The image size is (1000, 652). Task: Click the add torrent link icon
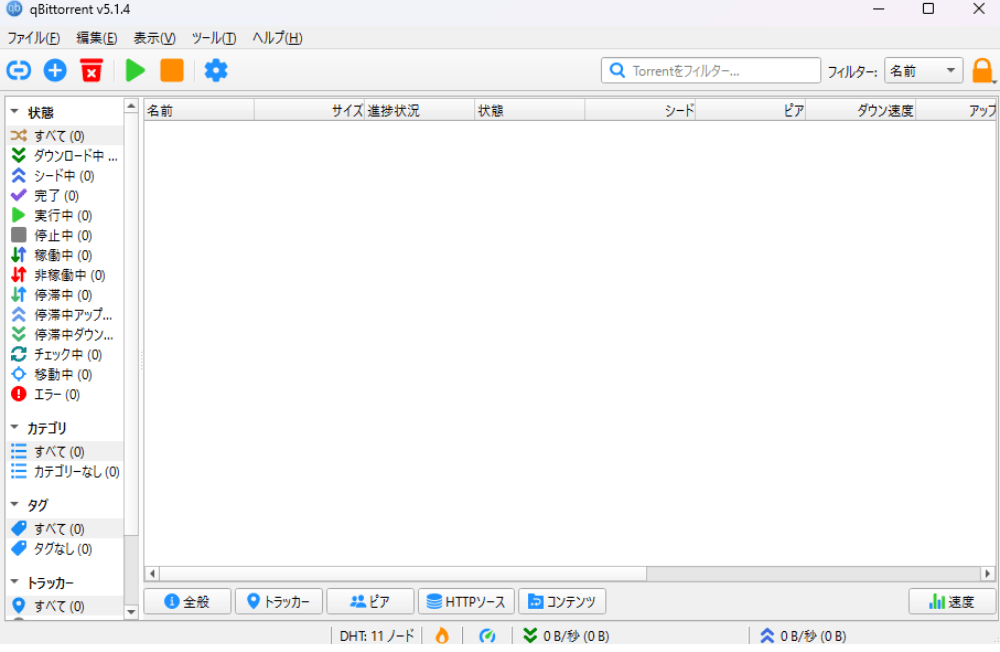click(19, 70)
